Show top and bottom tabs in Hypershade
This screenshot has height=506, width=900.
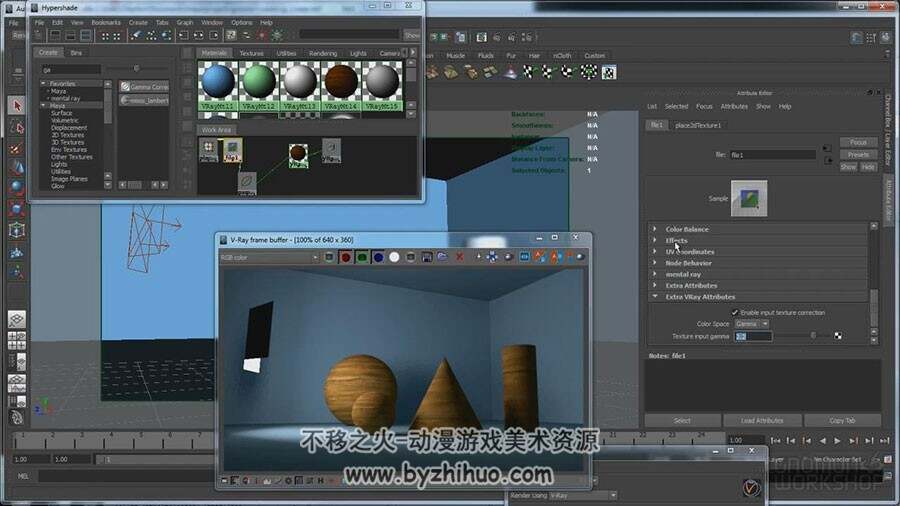[86, 36]
